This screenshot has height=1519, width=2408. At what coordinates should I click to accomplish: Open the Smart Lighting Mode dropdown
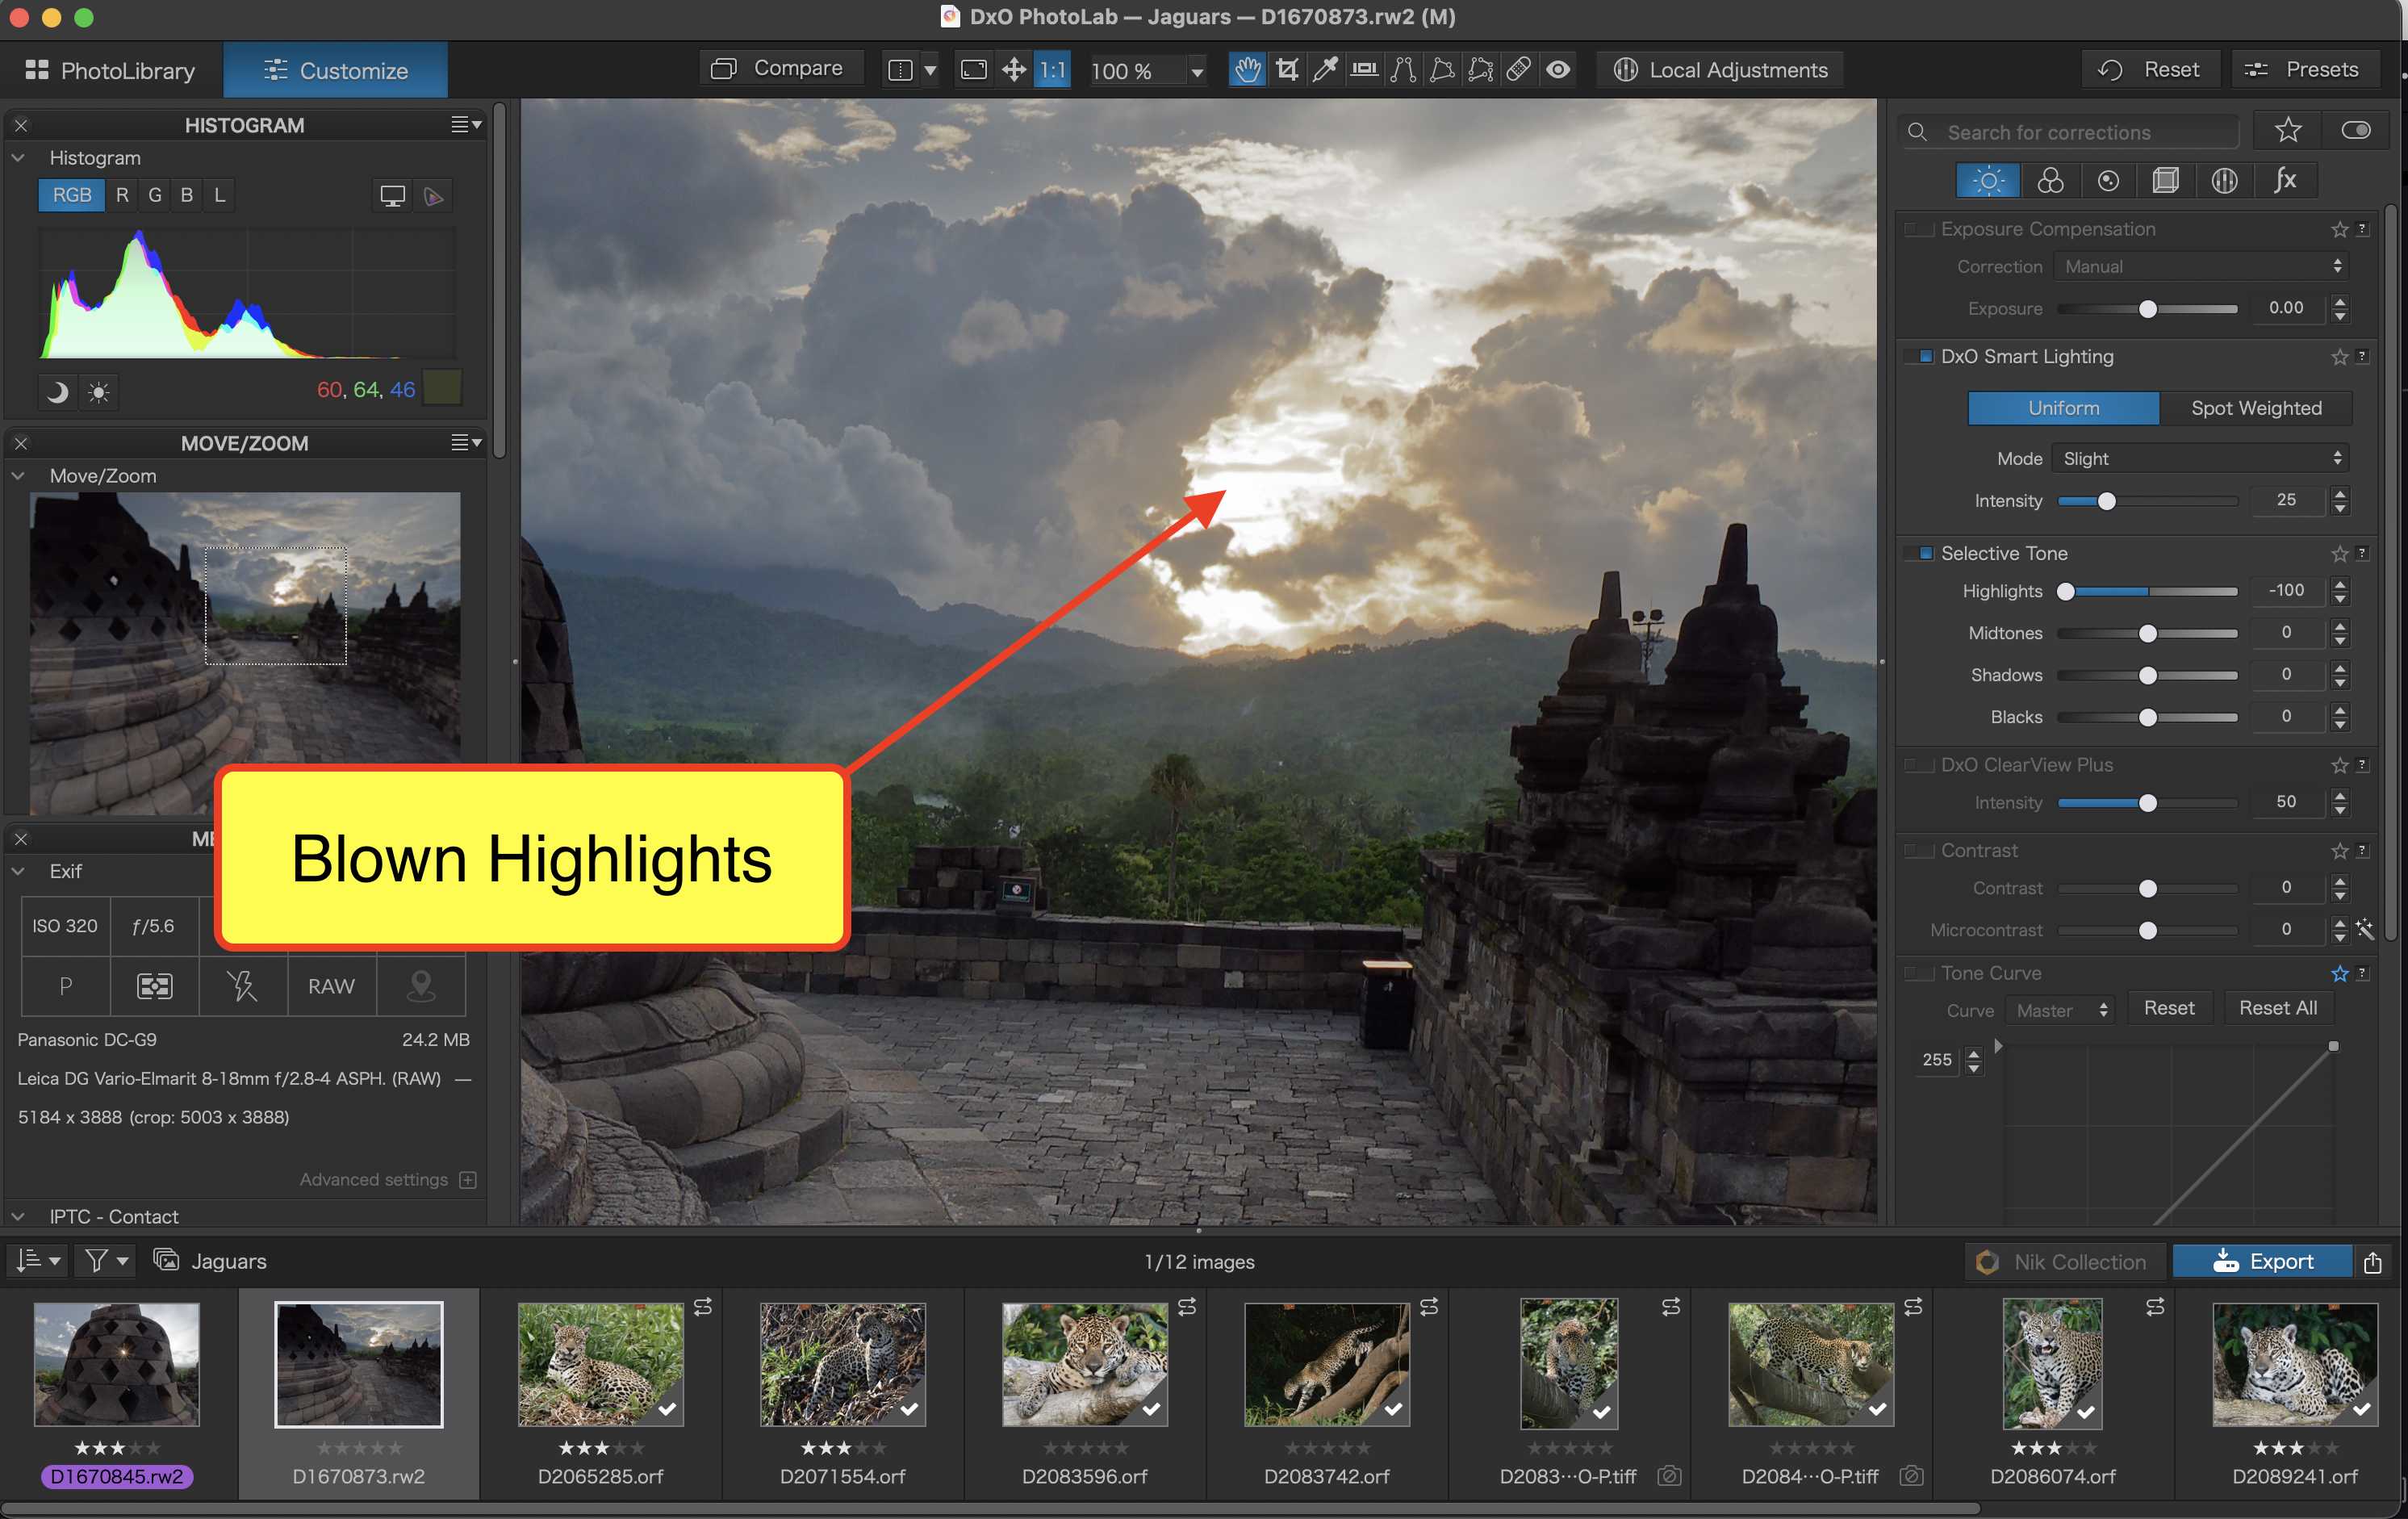point(2200,459)
